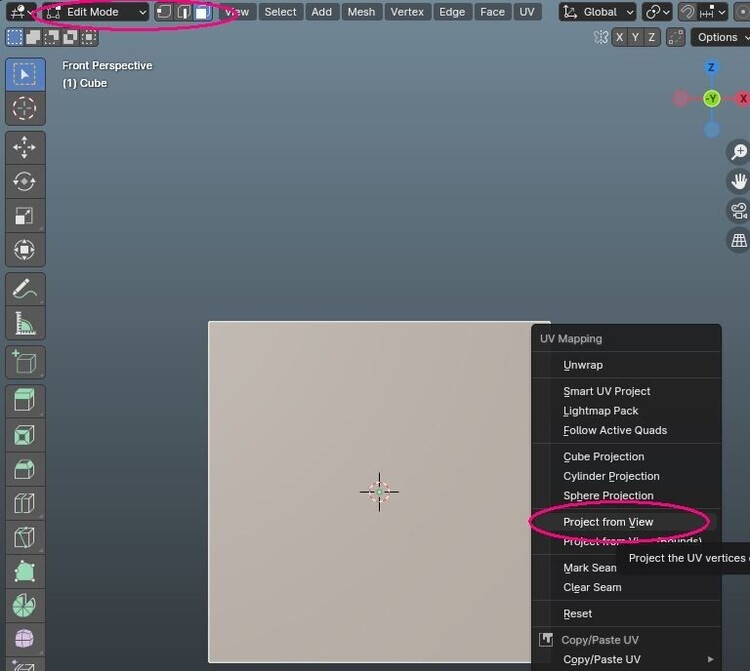Click the -Y axis on navigation gizmo

[x=712, y=99]
